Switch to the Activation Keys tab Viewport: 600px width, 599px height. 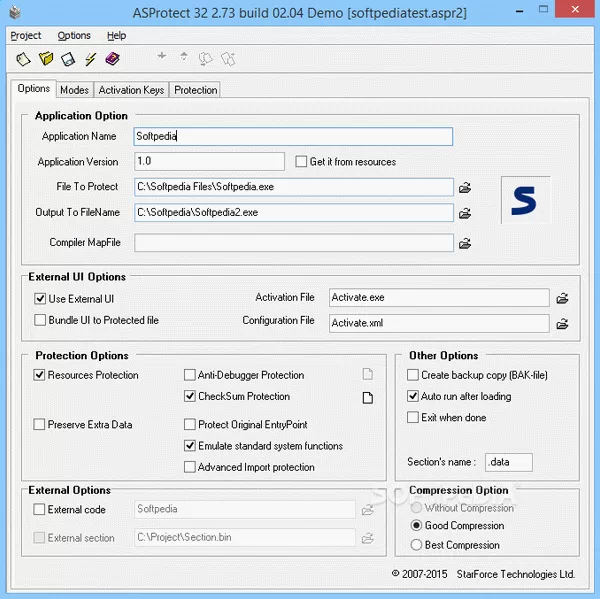(x=131, y=90)
